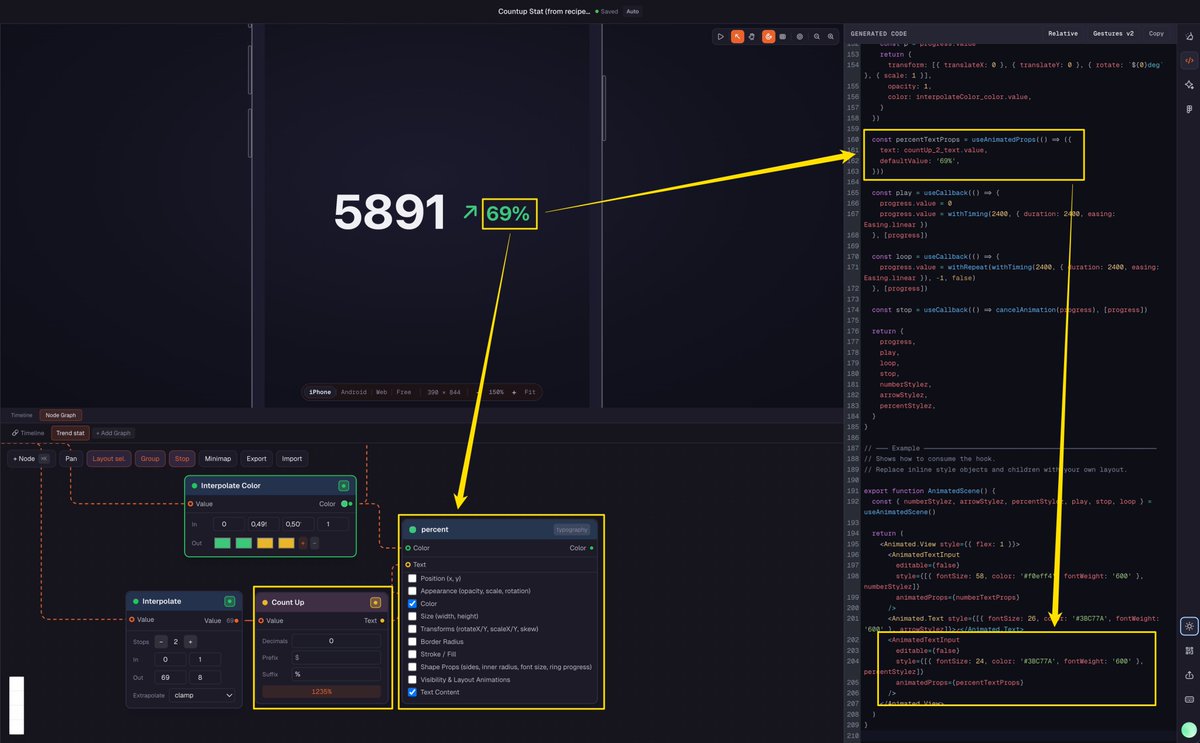
Task: Click the second green Out color swatch
Action: (x=243, y=543)
